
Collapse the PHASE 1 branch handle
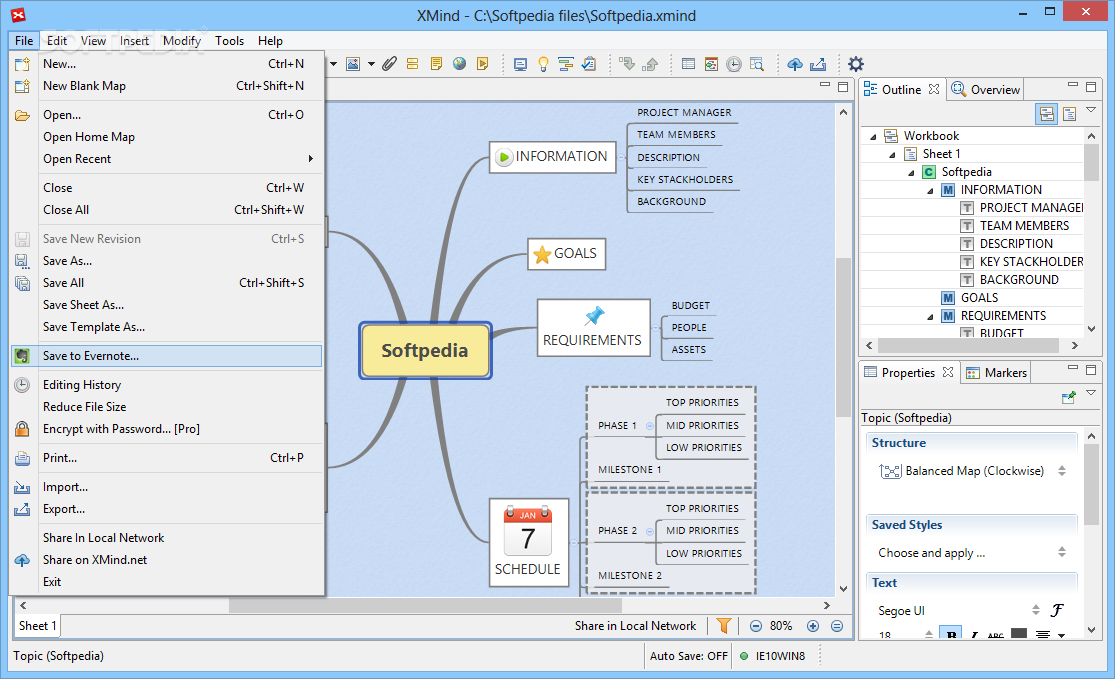click(x=649, y=425)
